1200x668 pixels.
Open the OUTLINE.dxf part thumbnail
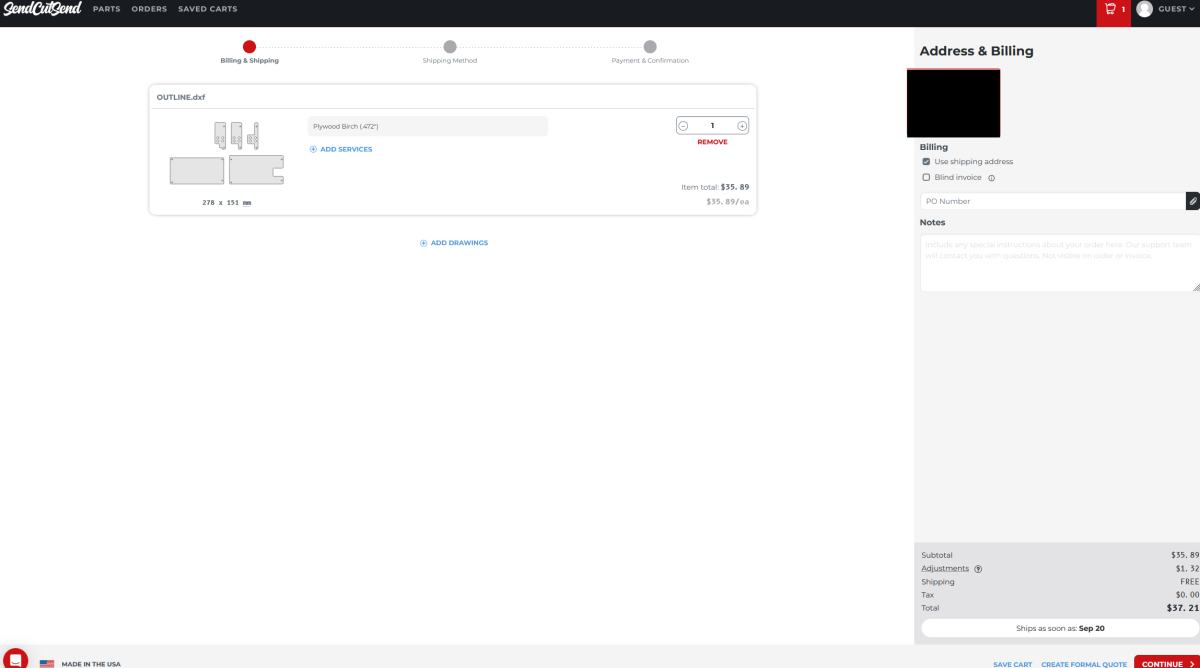227,153
